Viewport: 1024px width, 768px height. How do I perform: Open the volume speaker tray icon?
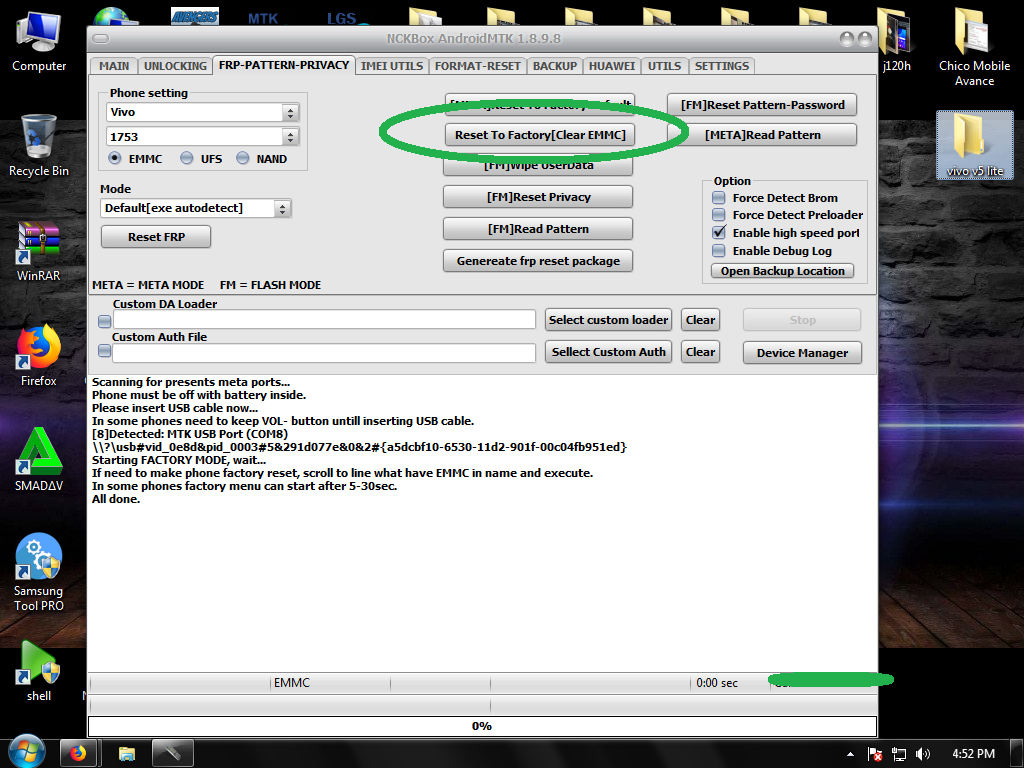point(922,754)
